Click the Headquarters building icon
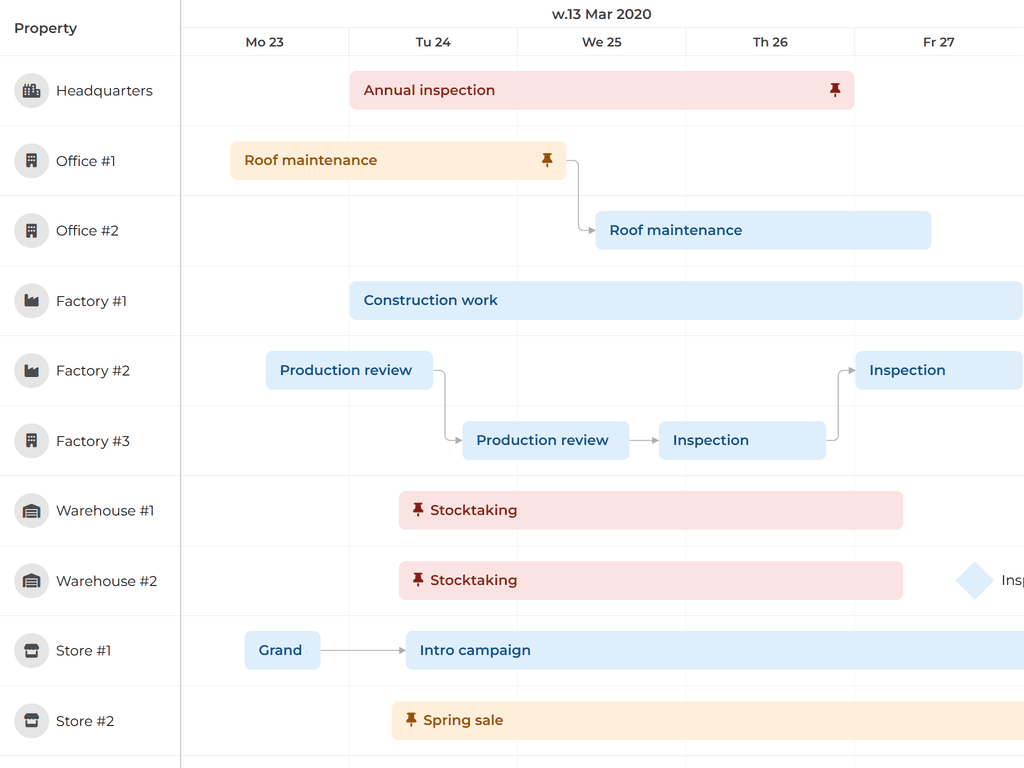The width and height of the screenshot is (1024, 768). coord(31,90)
